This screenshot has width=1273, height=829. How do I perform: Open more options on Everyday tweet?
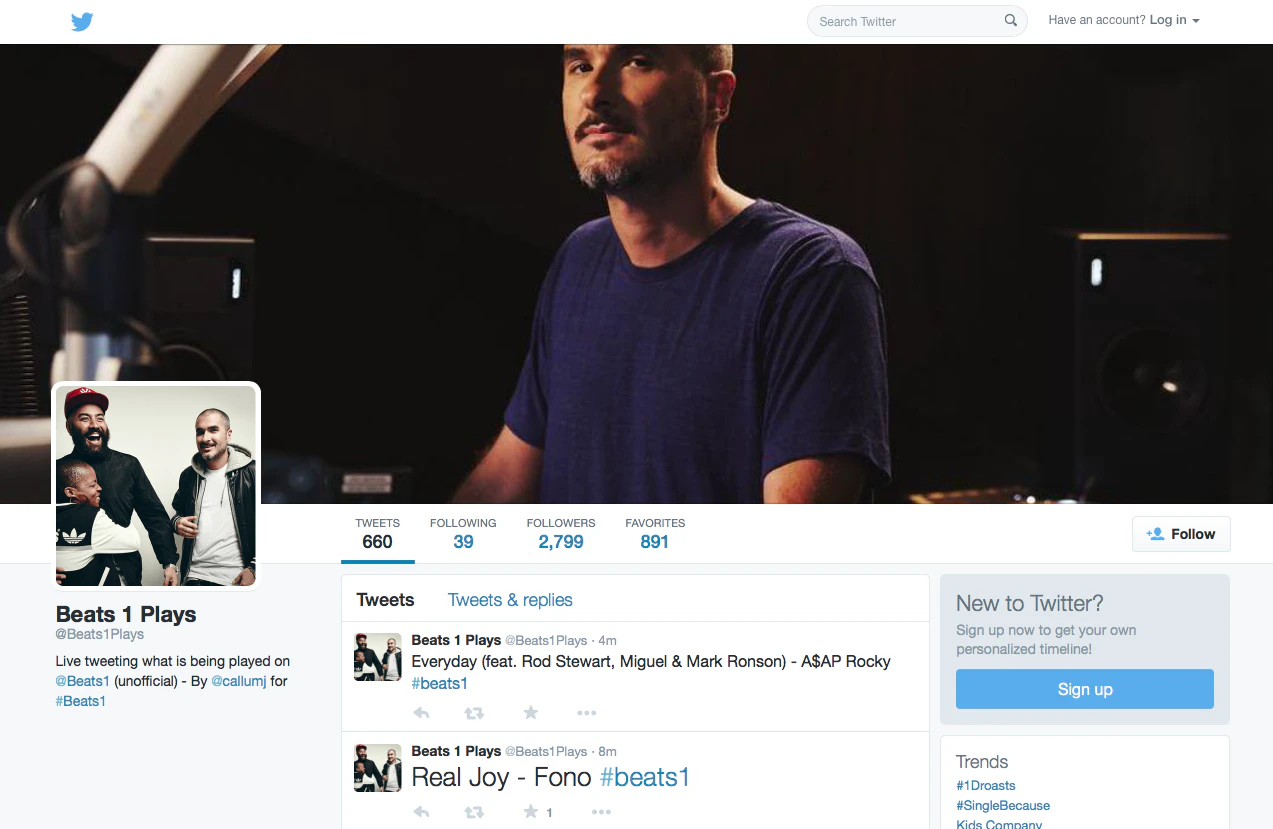coord(587,713)
